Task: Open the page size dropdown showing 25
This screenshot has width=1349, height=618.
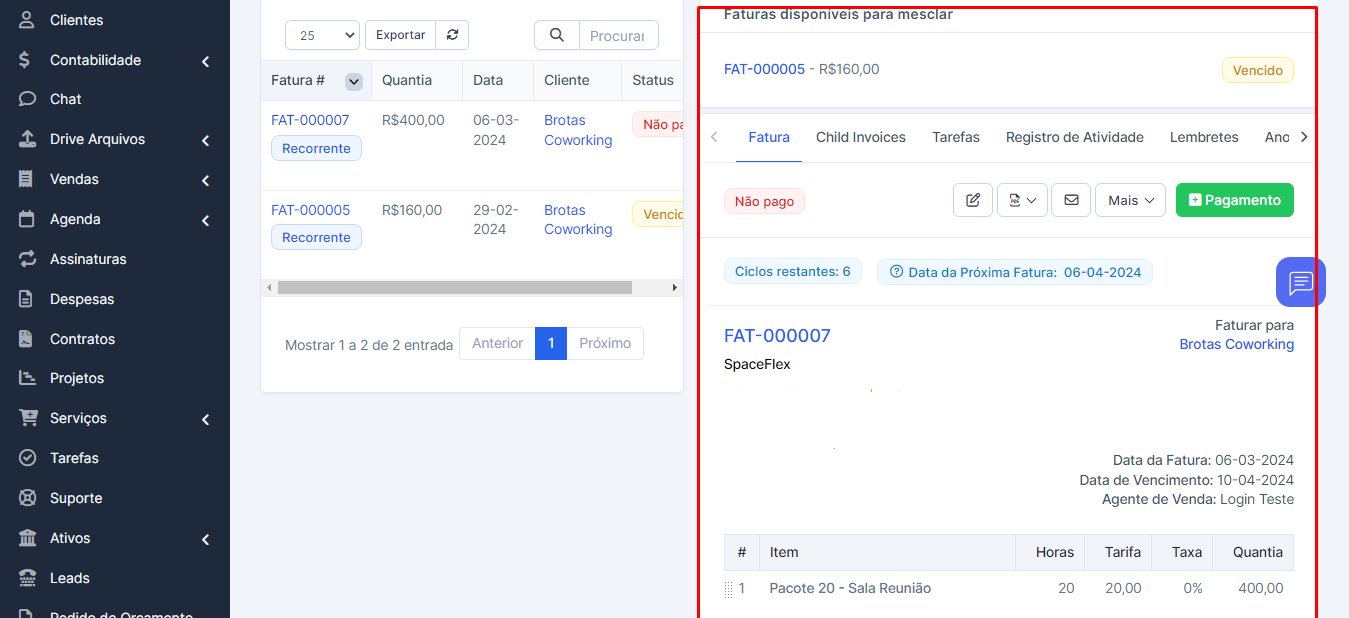Action: click(x=322, y=35)
